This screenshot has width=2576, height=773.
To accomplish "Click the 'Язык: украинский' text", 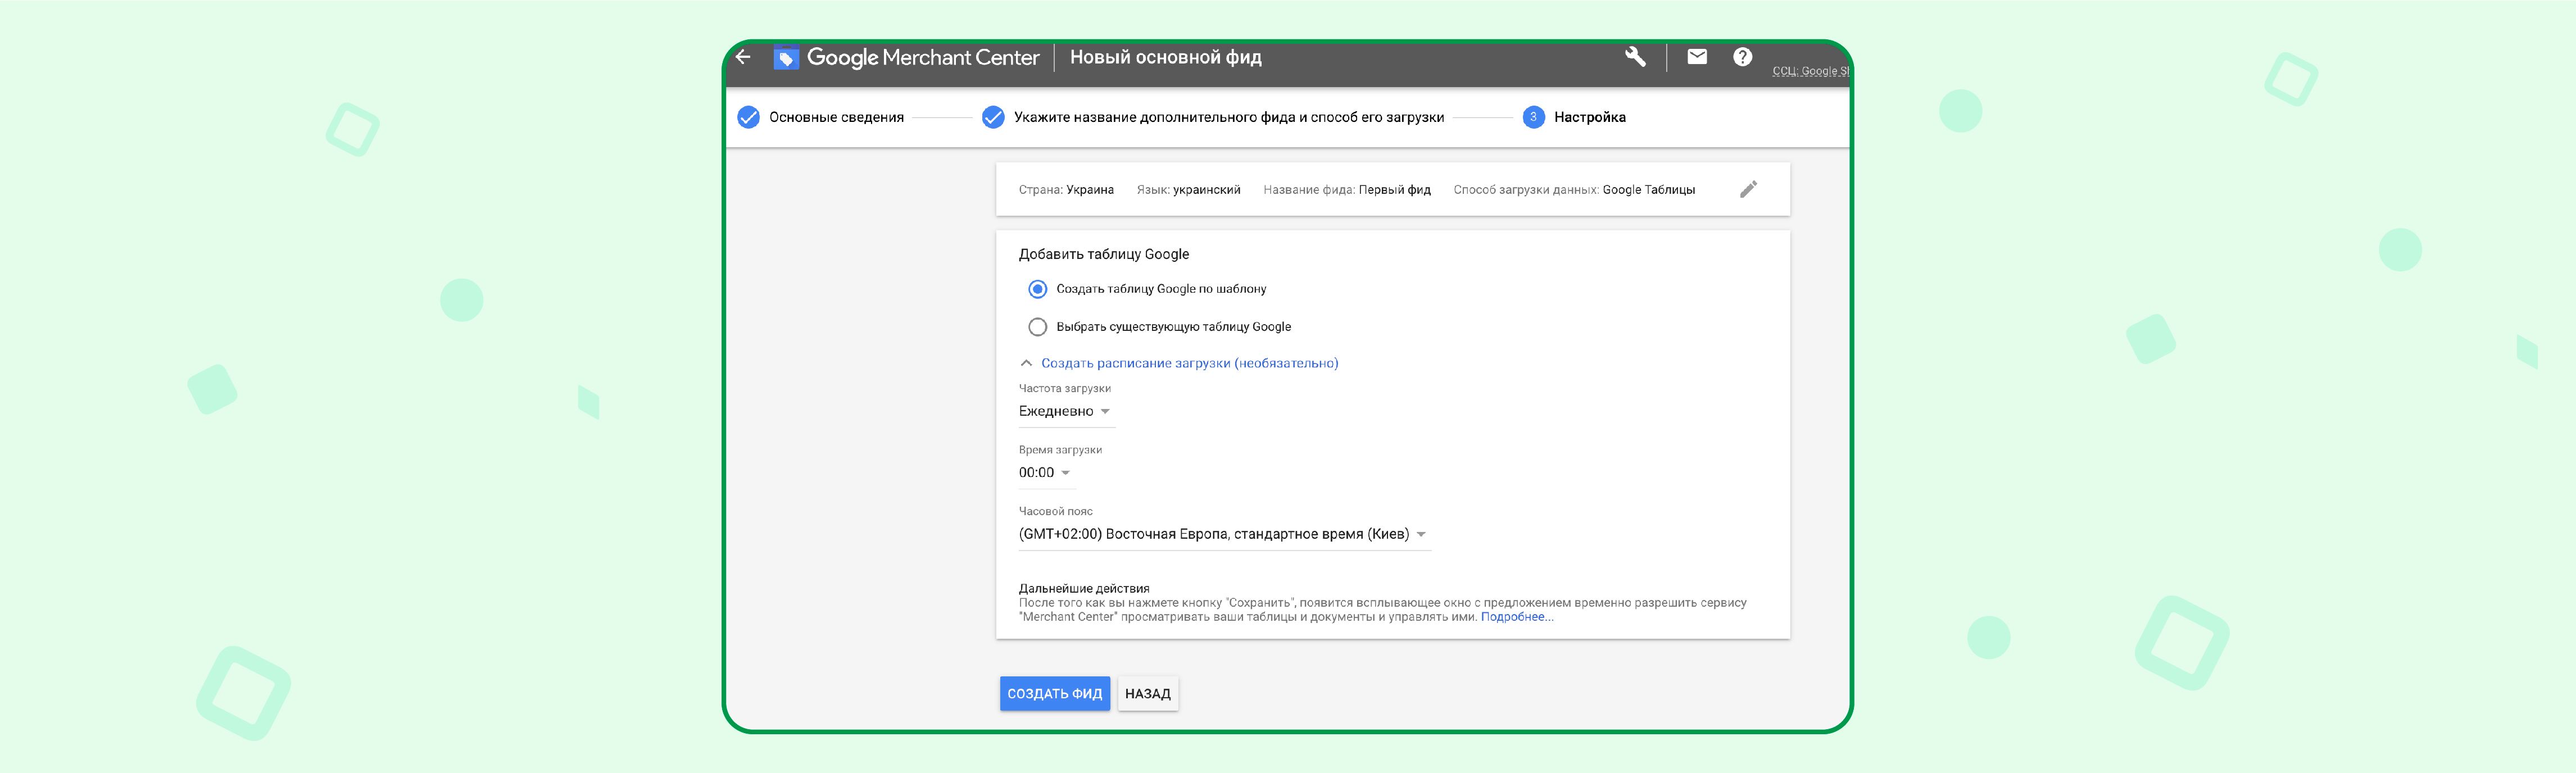I will point(1188,190).
